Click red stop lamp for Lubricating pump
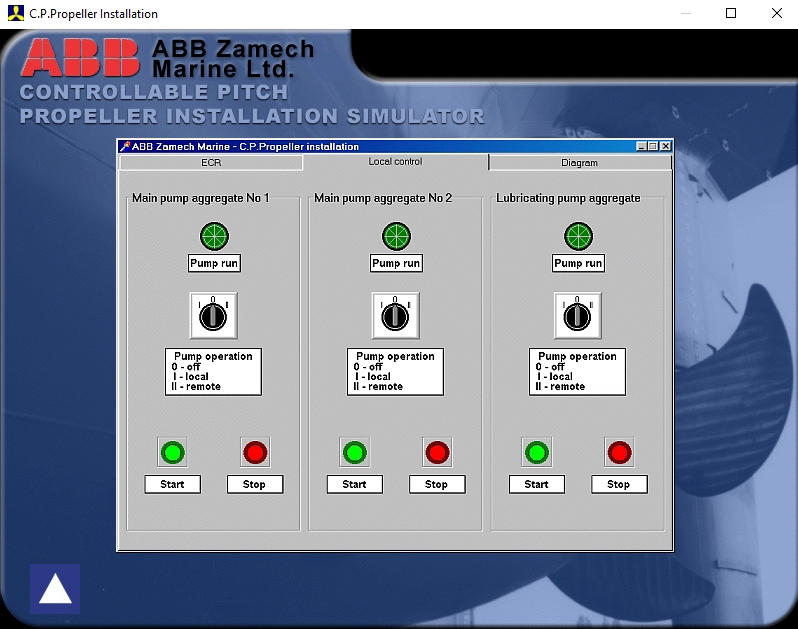Screen dimensions: 798x629 [619, 452]
